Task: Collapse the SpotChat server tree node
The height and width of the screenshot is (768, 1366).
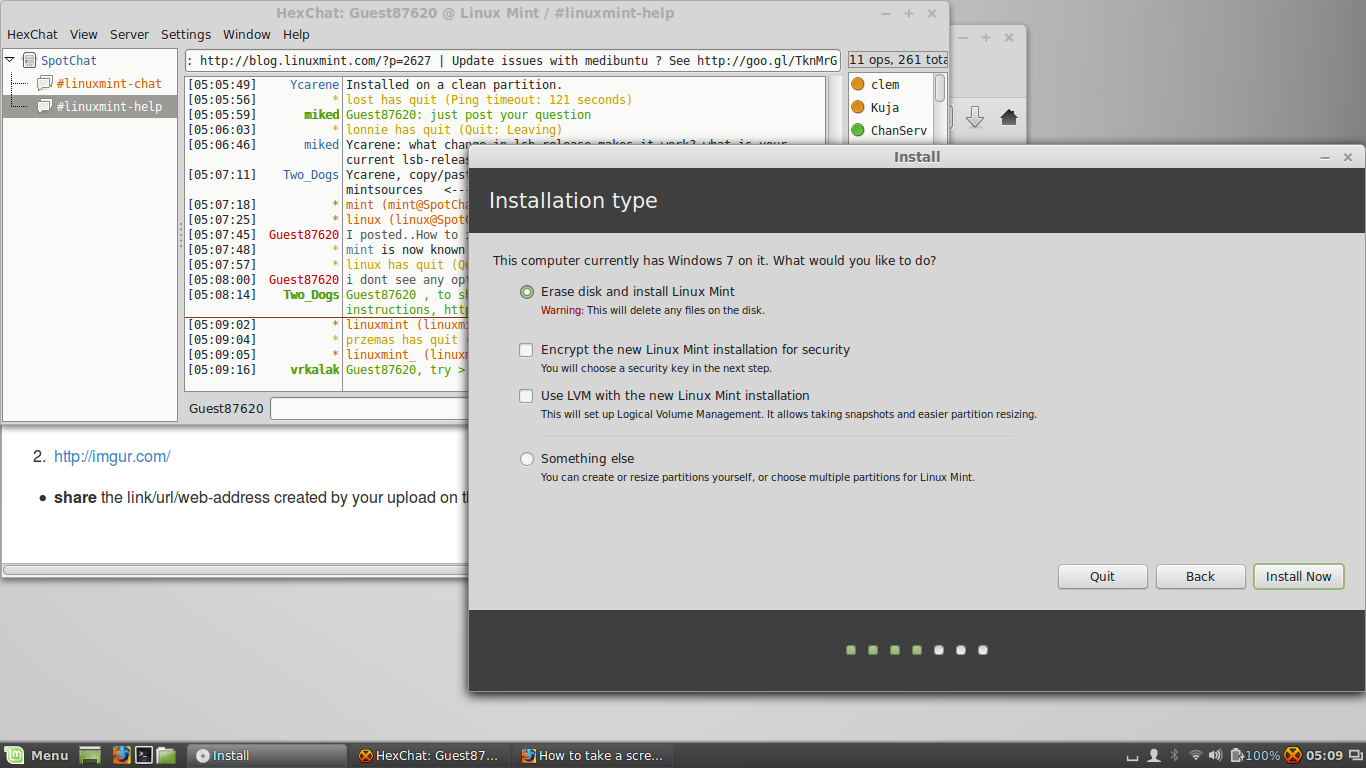Action: point(10,60)
